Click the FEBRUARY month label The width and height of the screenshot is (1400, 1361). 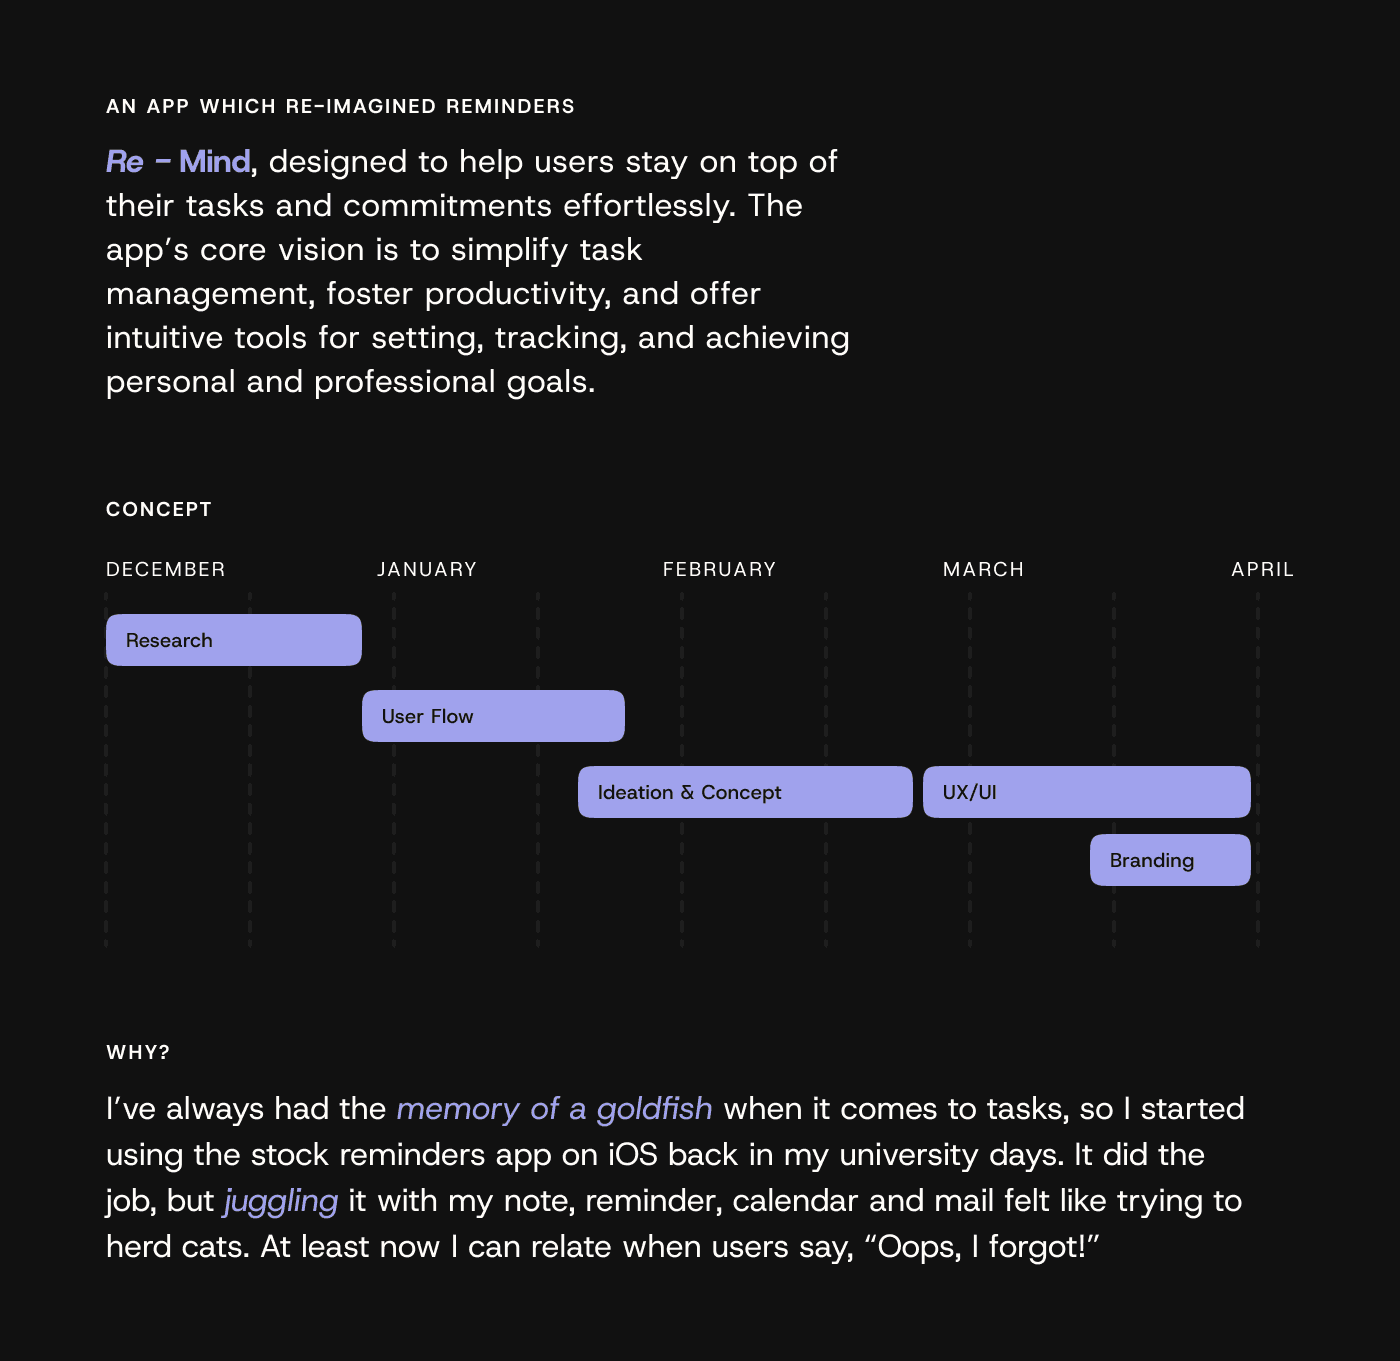[719, 569]
